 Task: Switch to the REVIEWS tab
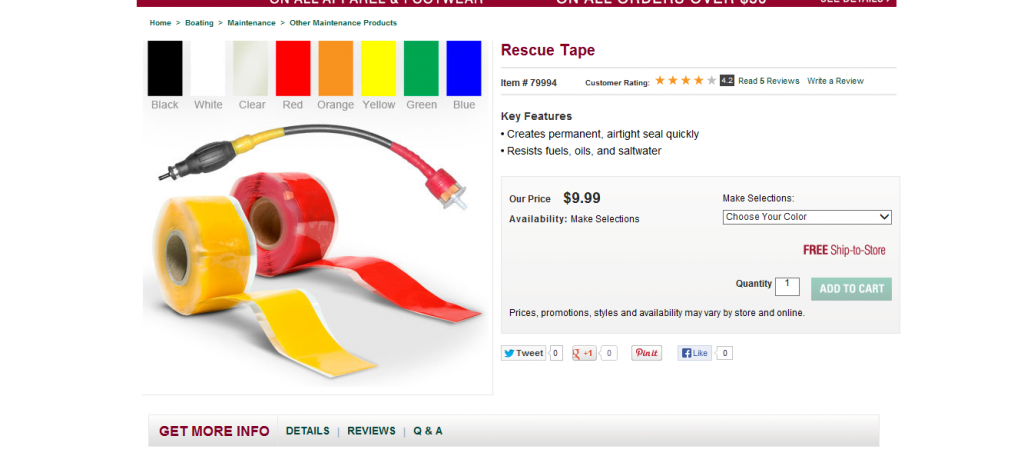pos(371,431)
